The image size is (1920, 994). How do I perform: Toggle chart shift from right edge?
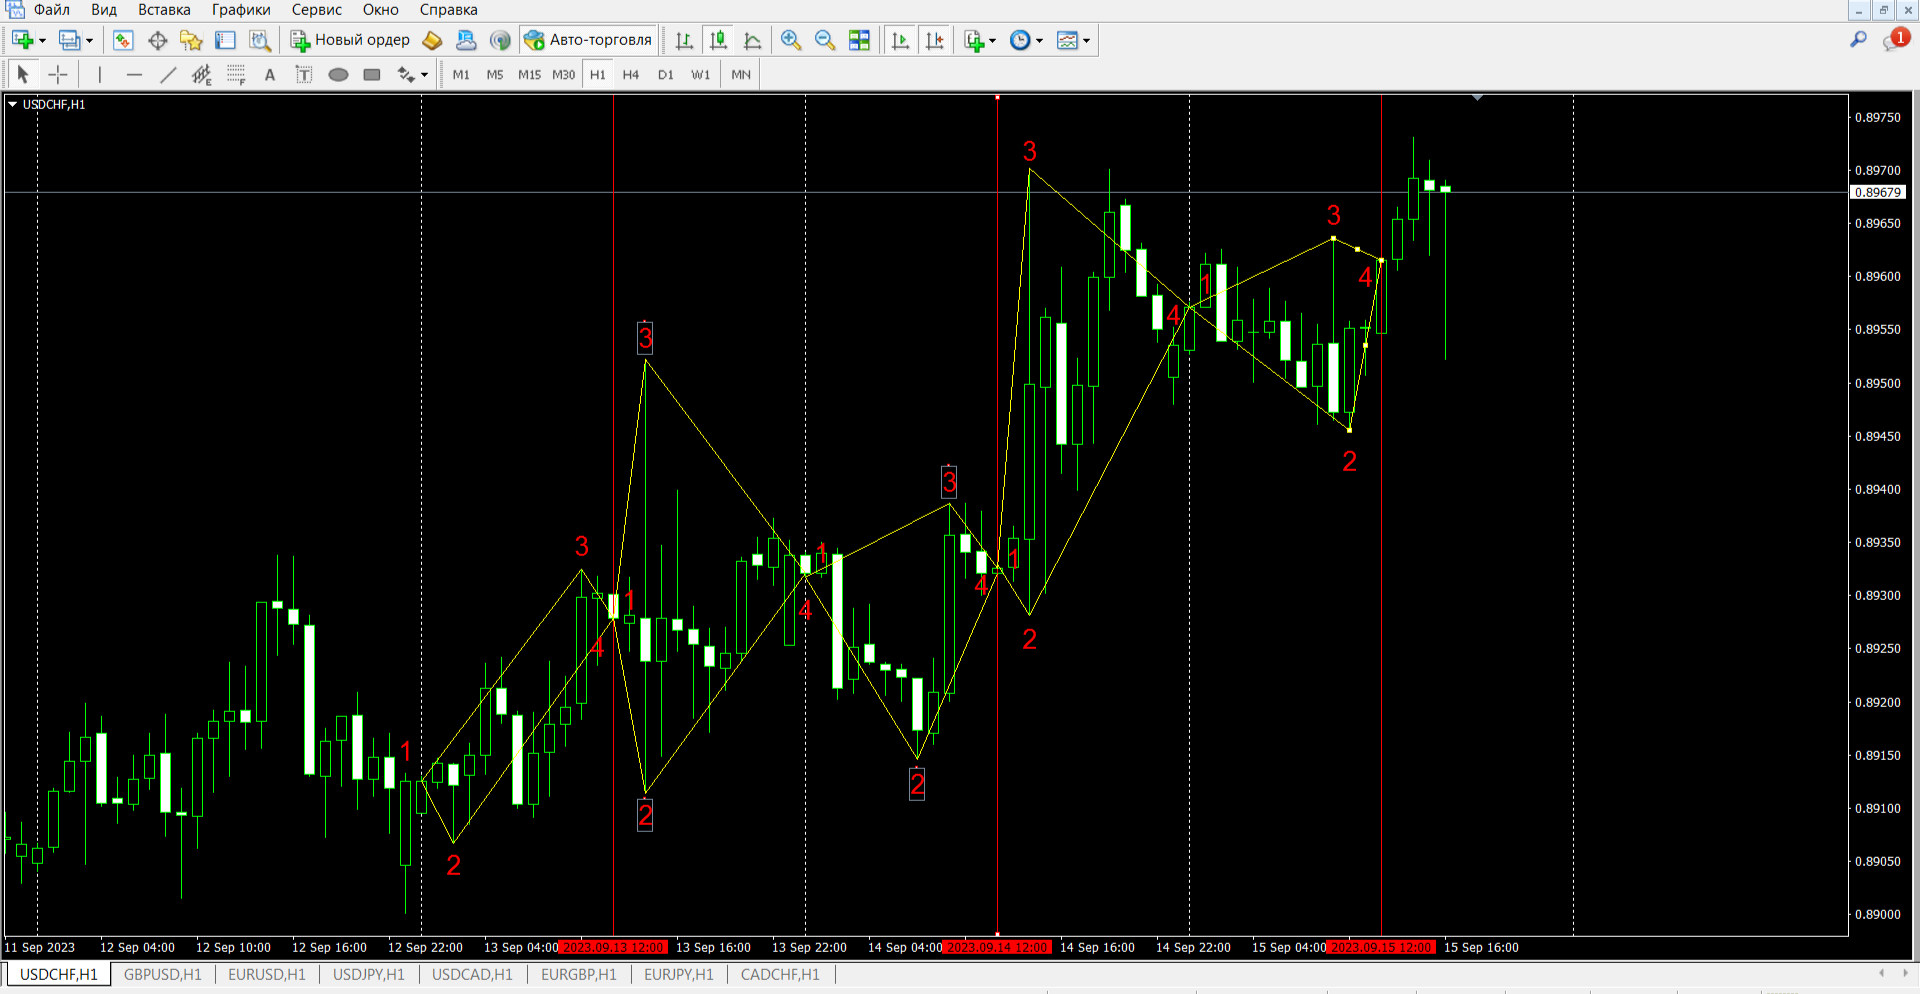point(934,40)
